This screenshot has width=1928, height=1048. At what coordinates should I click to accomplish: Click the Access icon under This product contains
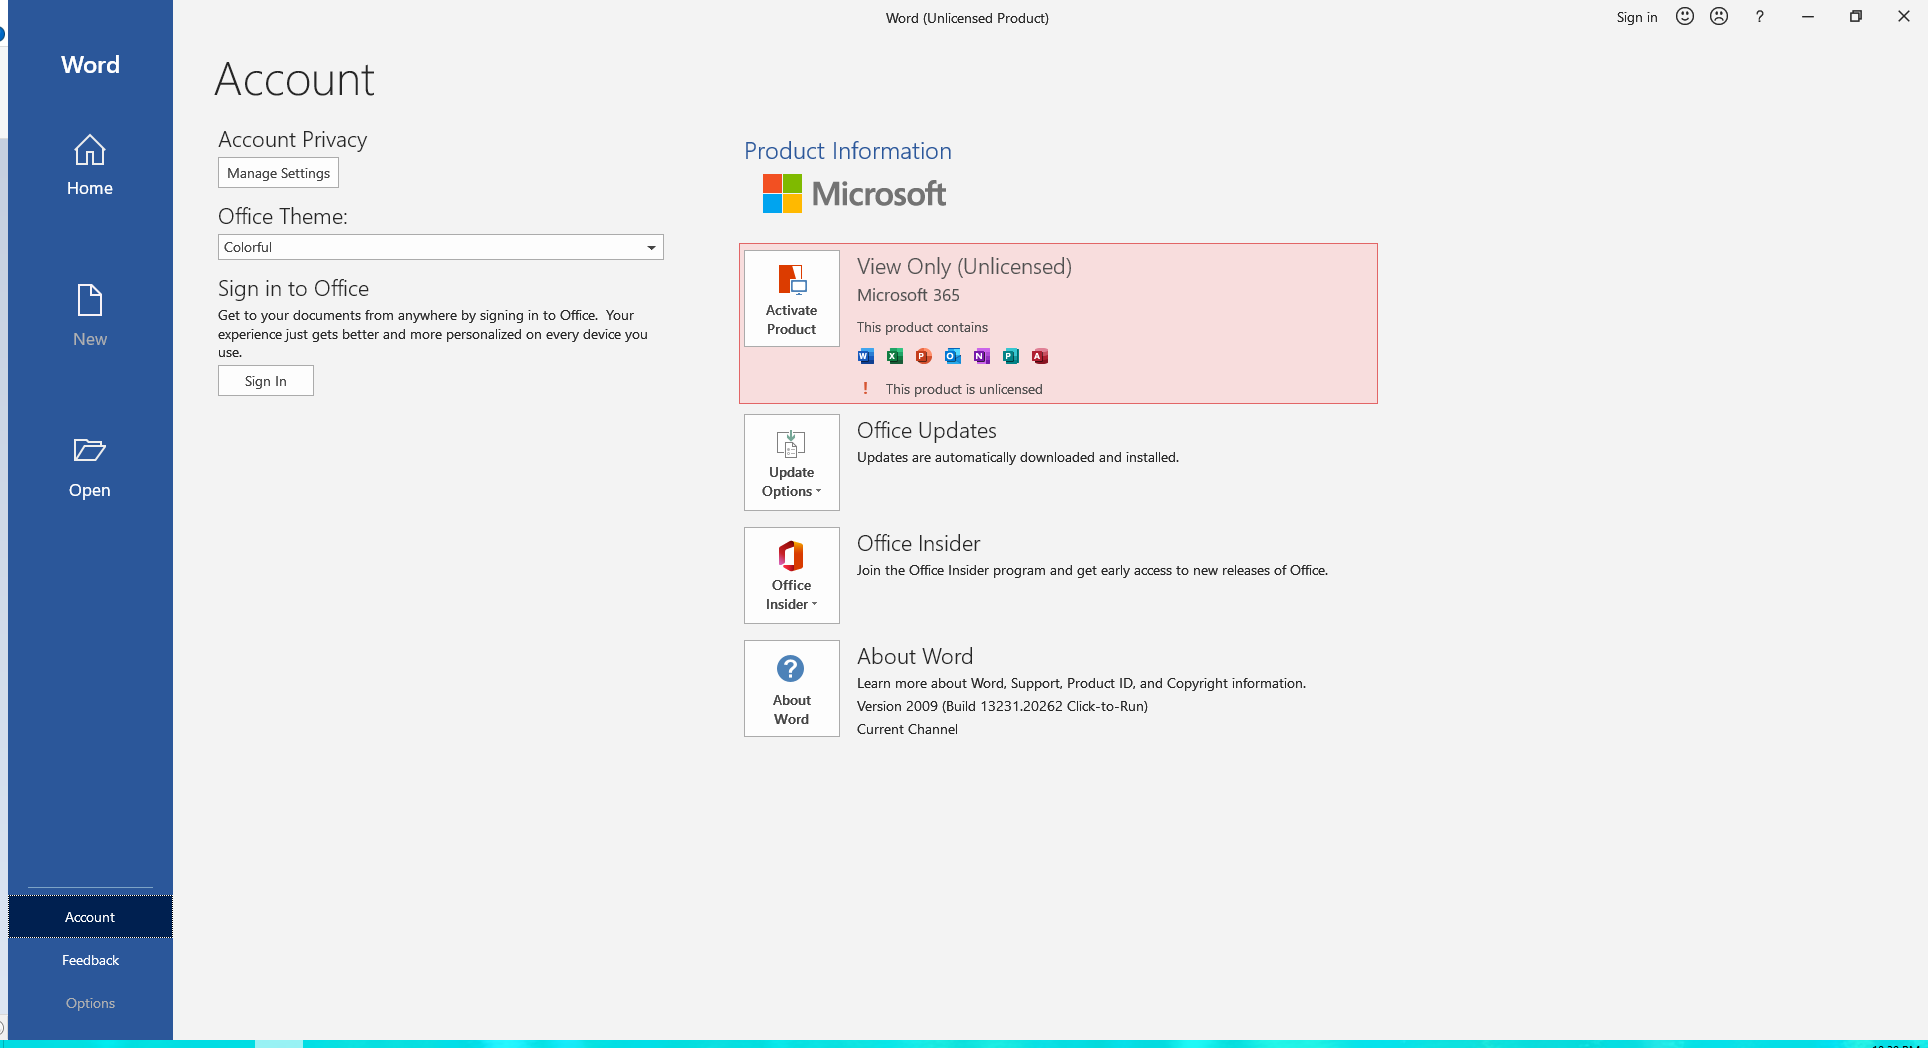pyautogui.click(x=1039, y=356)
